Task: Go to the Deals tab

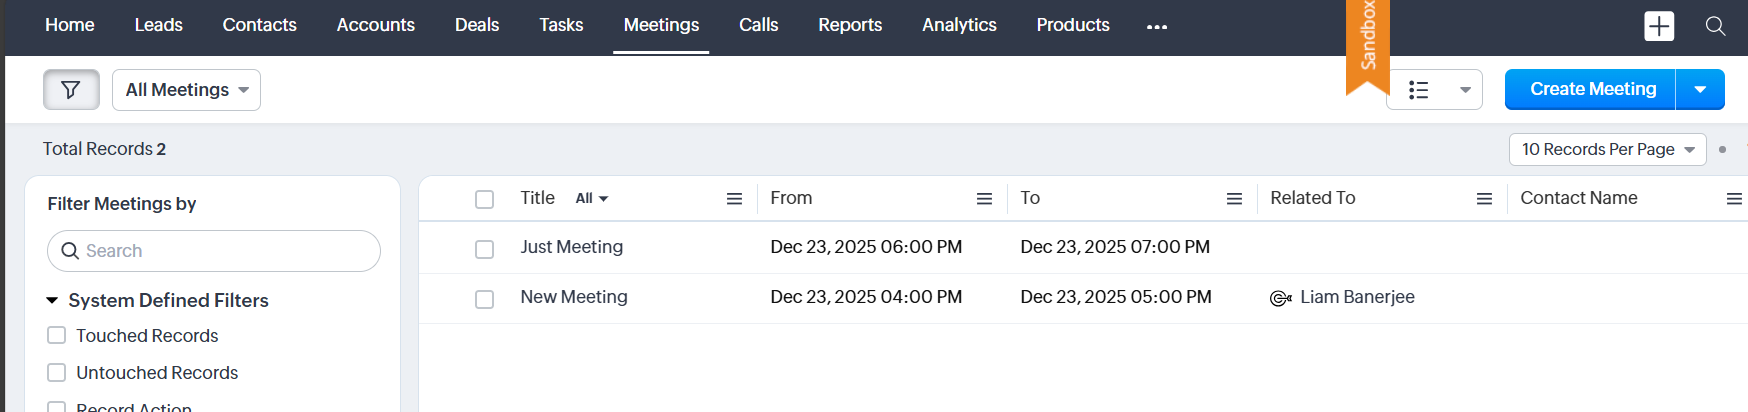Action: (x=476, y=25)
